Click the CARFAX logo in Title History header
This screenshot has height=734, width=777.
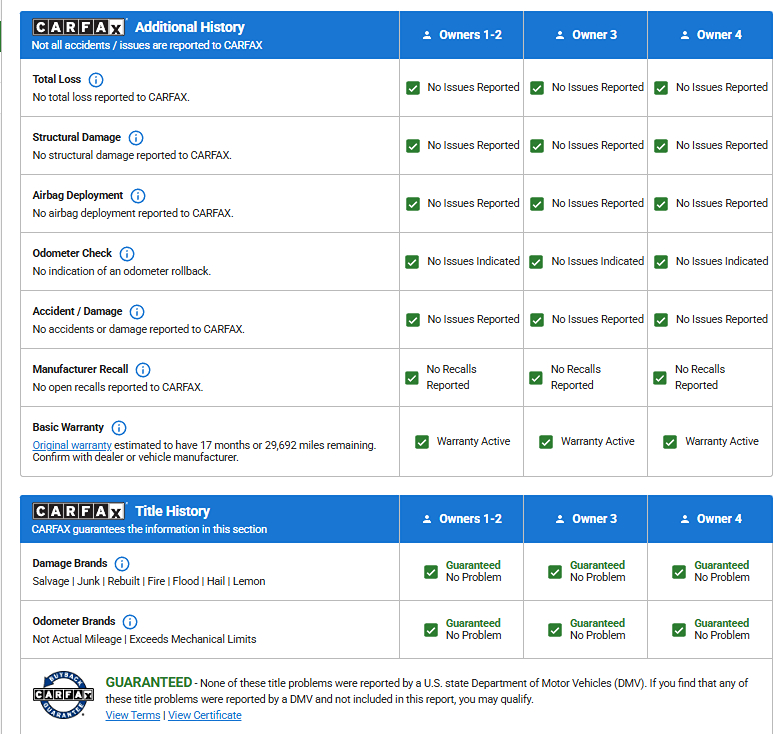(79, 511)
